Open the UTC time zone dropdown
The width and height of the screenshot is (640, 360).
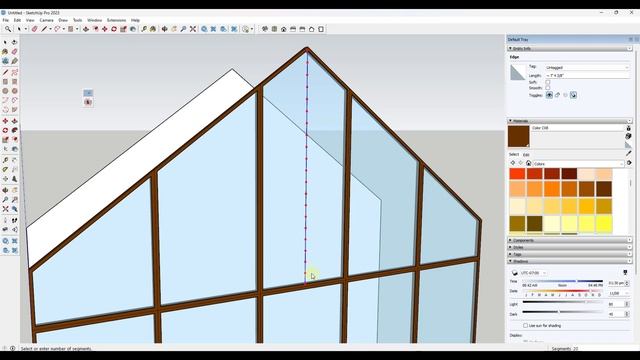point(533,273)
